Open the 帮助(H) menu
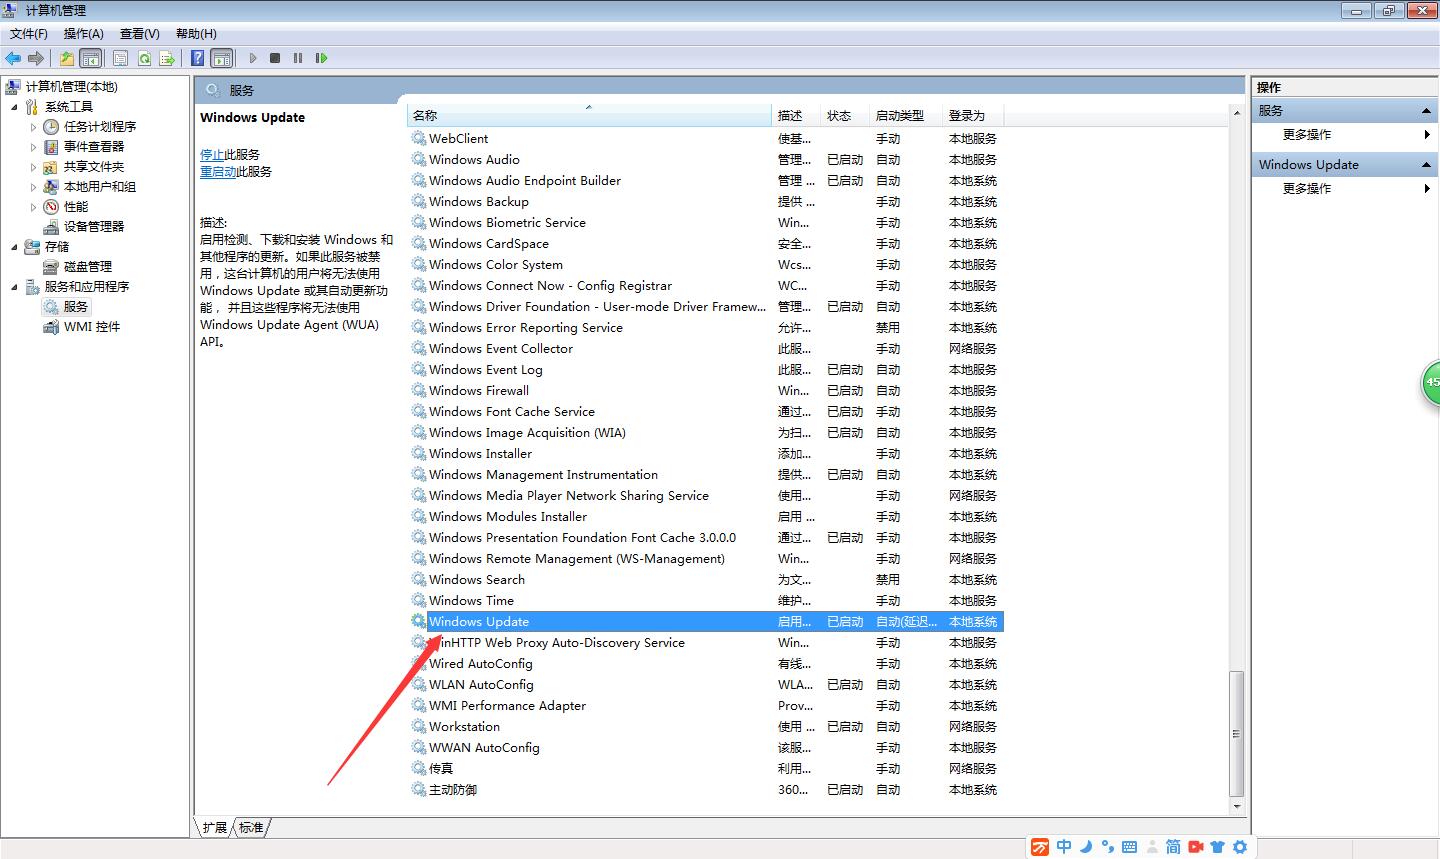Image resolution: width=1440 pixels, height=859 pixels. point(196,34)
